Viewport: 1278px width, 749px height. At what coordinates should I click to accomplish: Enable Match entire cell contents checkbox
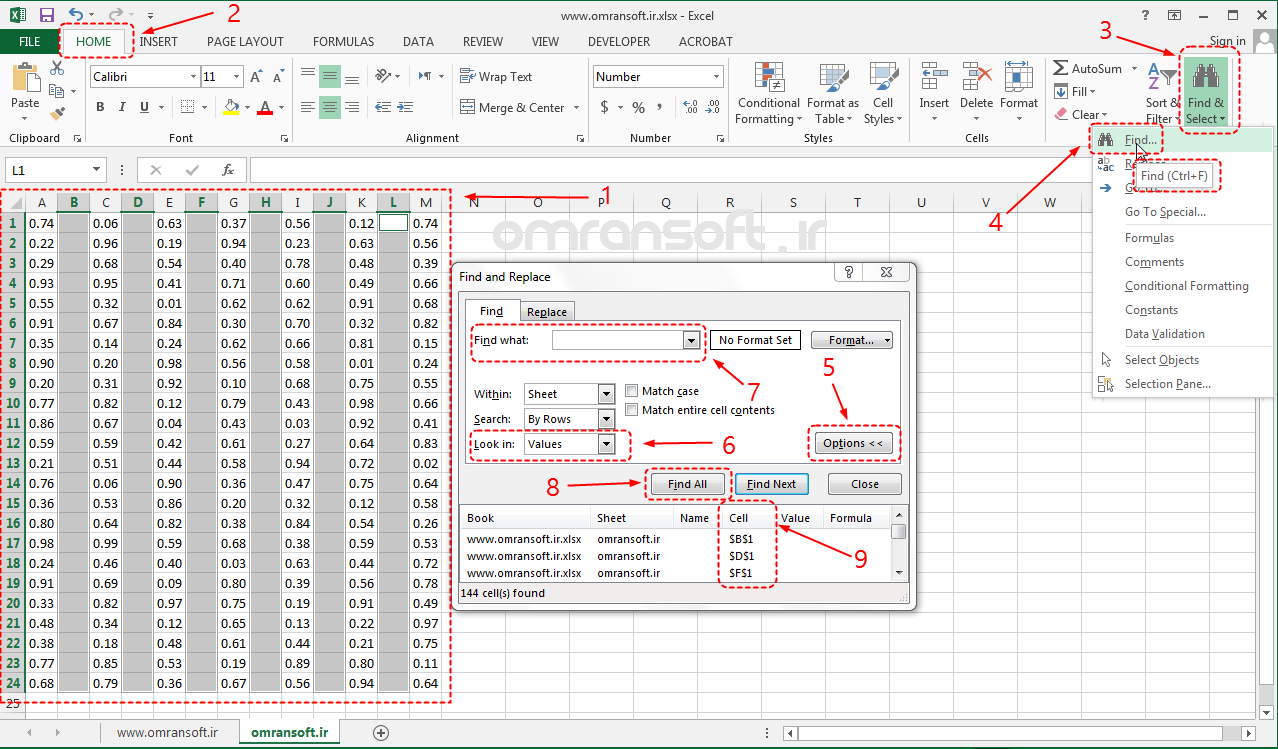tap(632, 410)
